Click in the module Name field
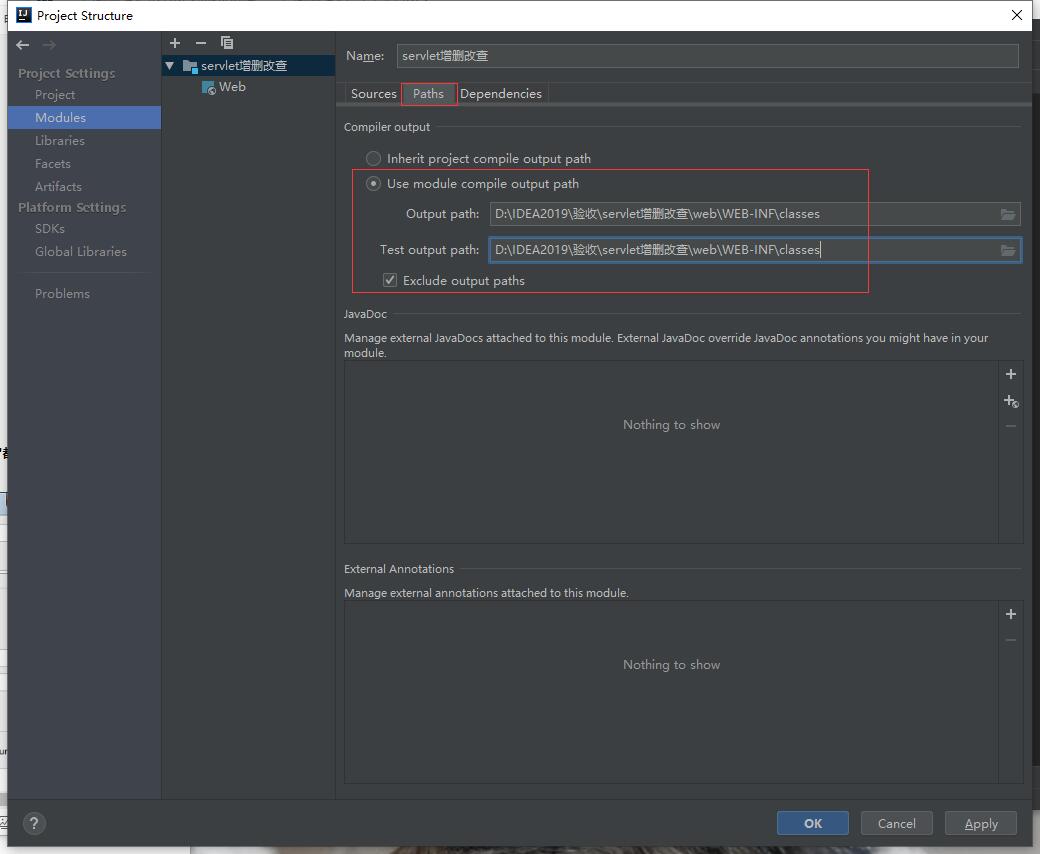 [x=707, y=56]
